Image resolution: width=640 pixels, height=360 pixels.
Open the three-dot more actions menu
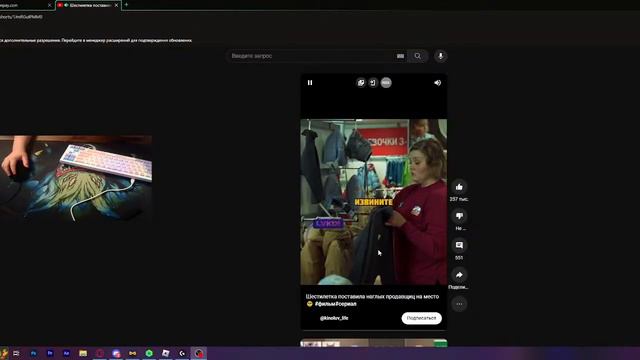[x=459, y=304]
